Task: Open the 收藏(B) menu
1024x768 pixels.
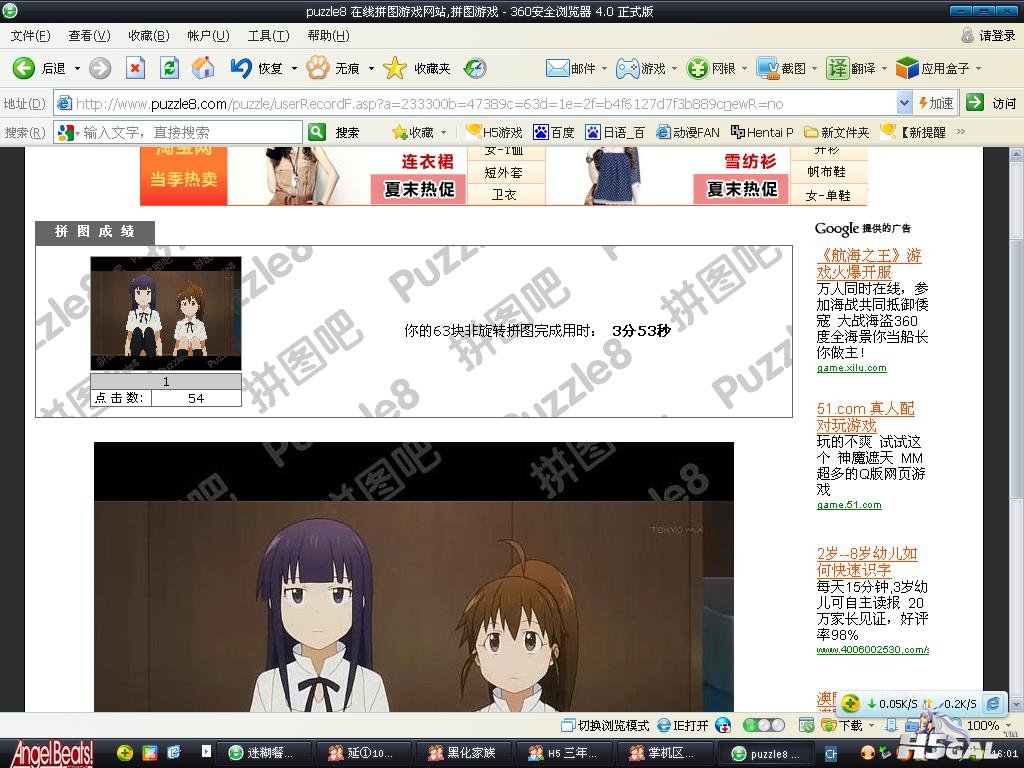Action: pyautogui.click(x=149, y=36)
